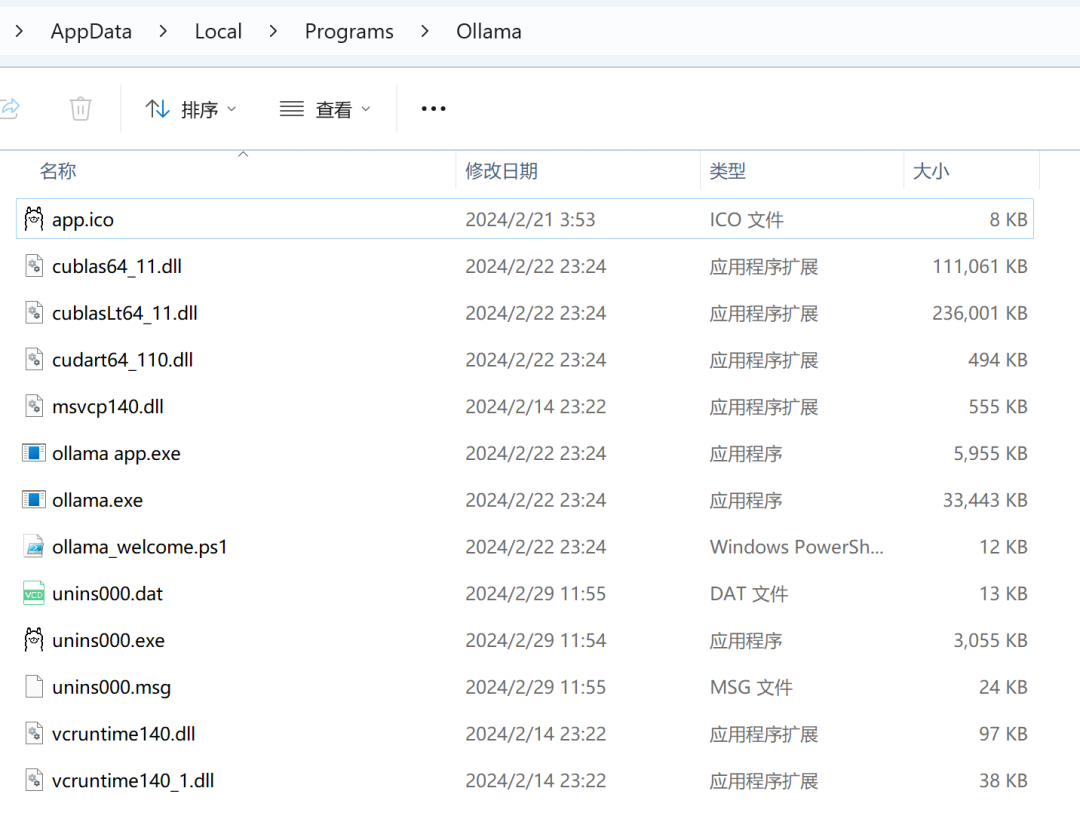Navigate to Programs in breadcrumb
Image resolution: width=1080 pixels, height=831 pixels.
coord(349,32)
